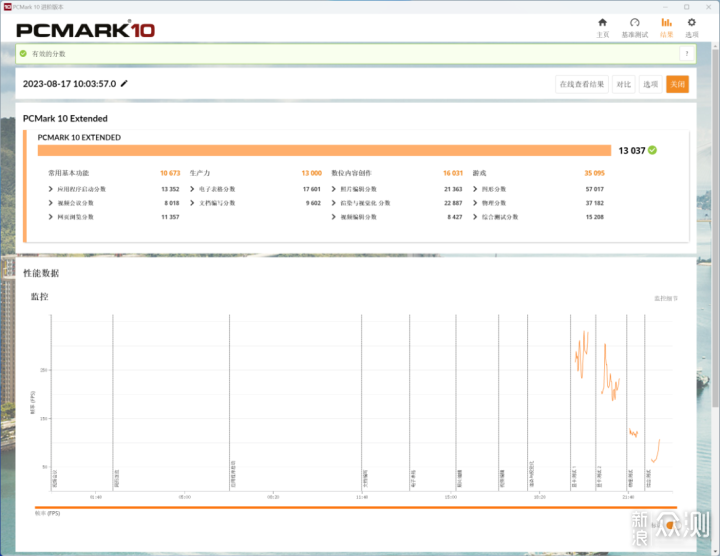Click the score value 13 352

click(170, 189)
